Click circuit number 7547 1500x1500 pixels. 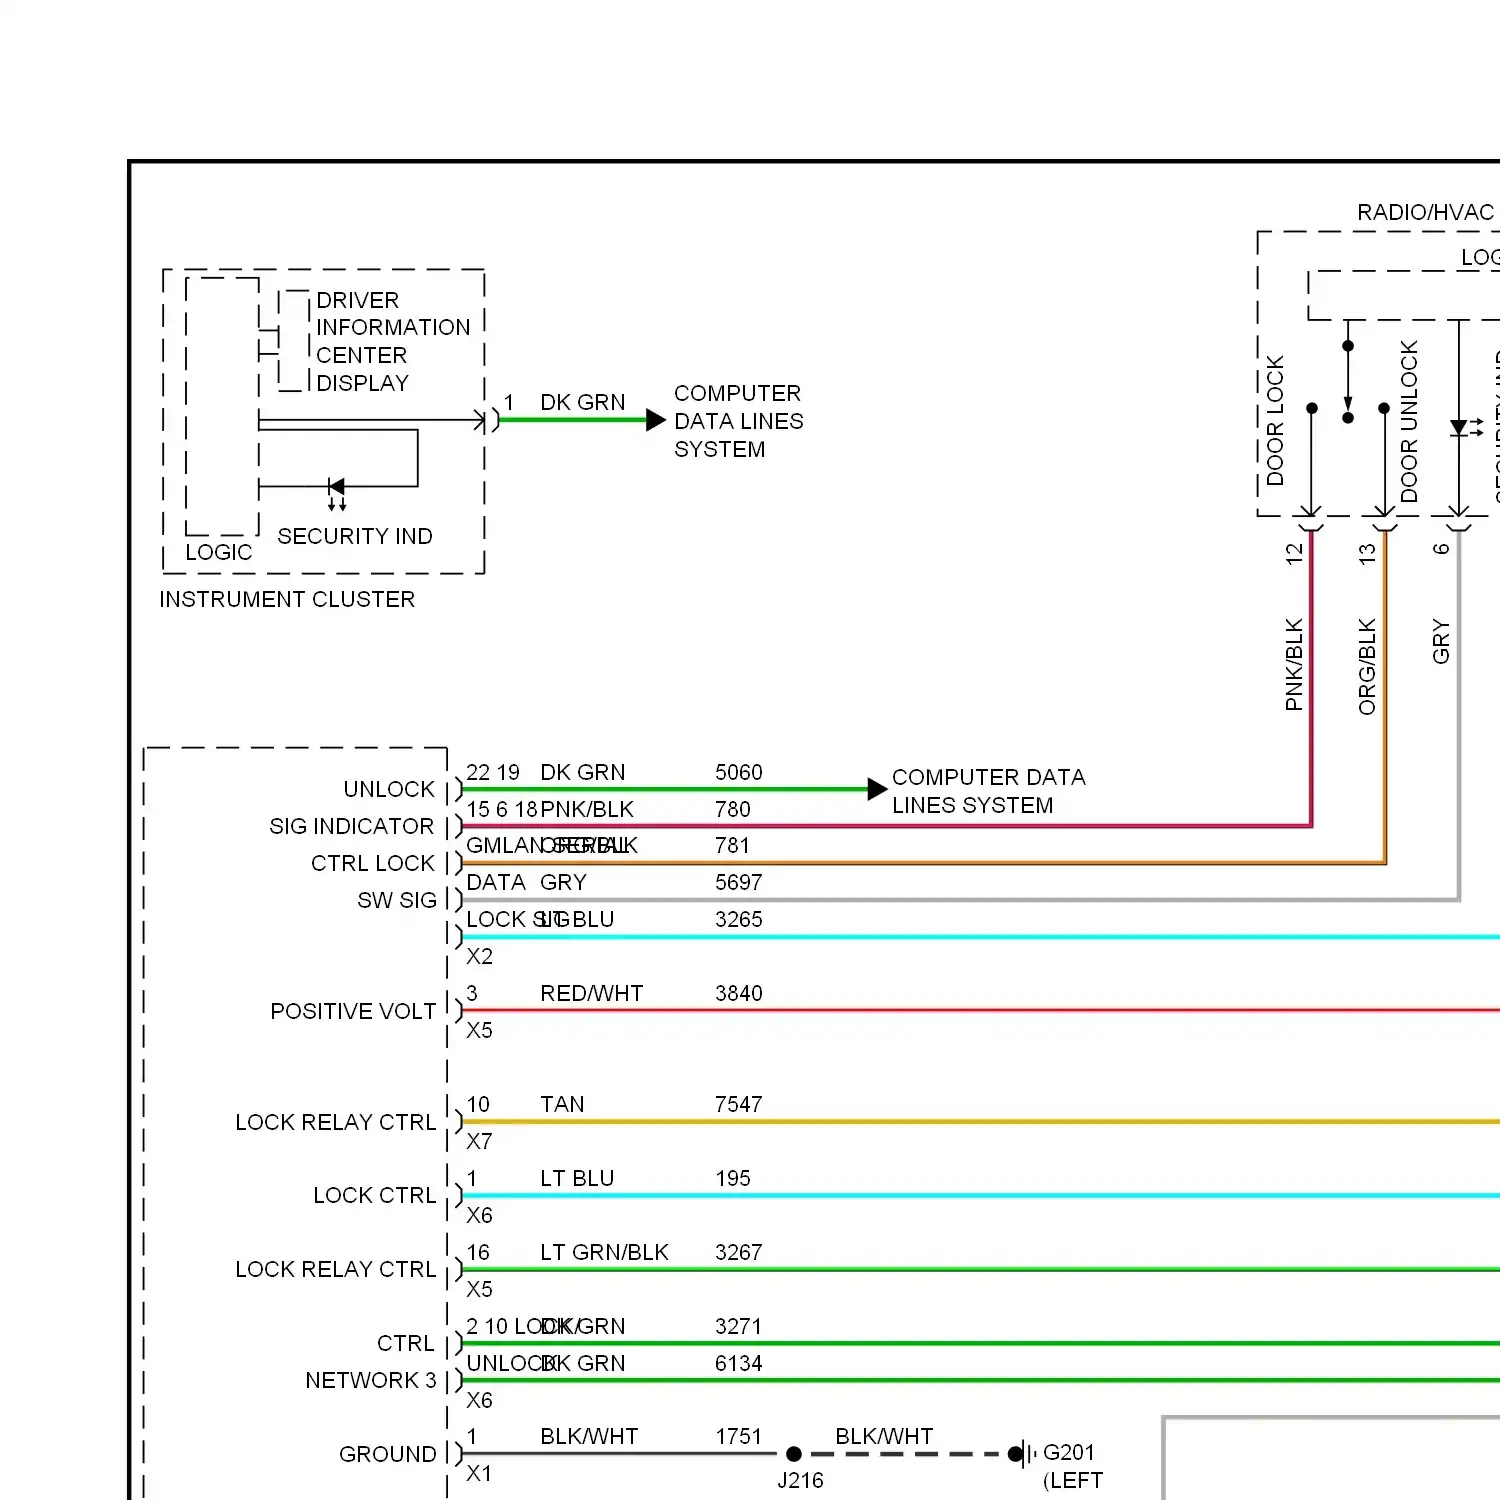[739, 1104]
